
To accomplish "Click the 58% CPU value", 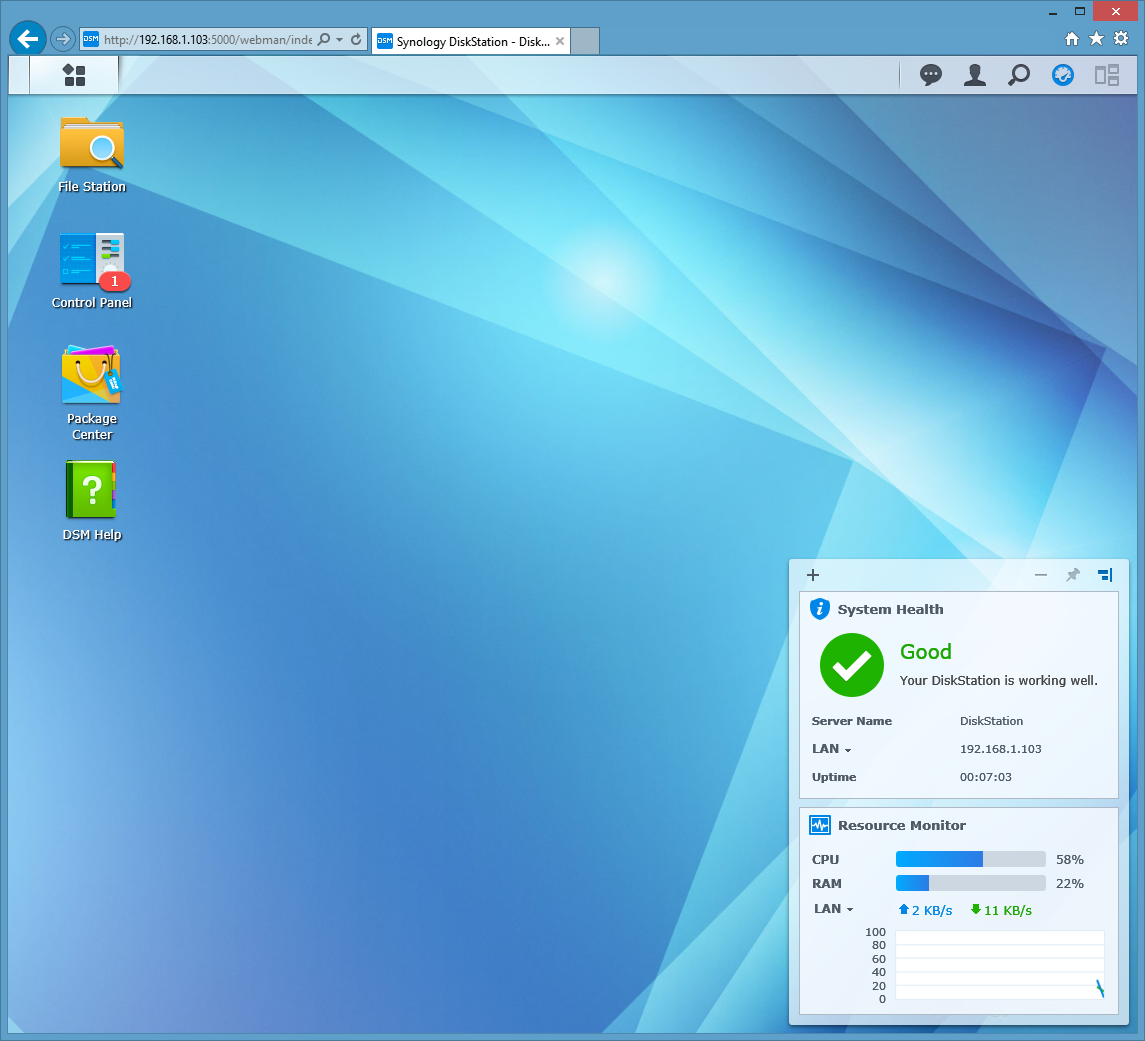I will tap(1070, 860).
